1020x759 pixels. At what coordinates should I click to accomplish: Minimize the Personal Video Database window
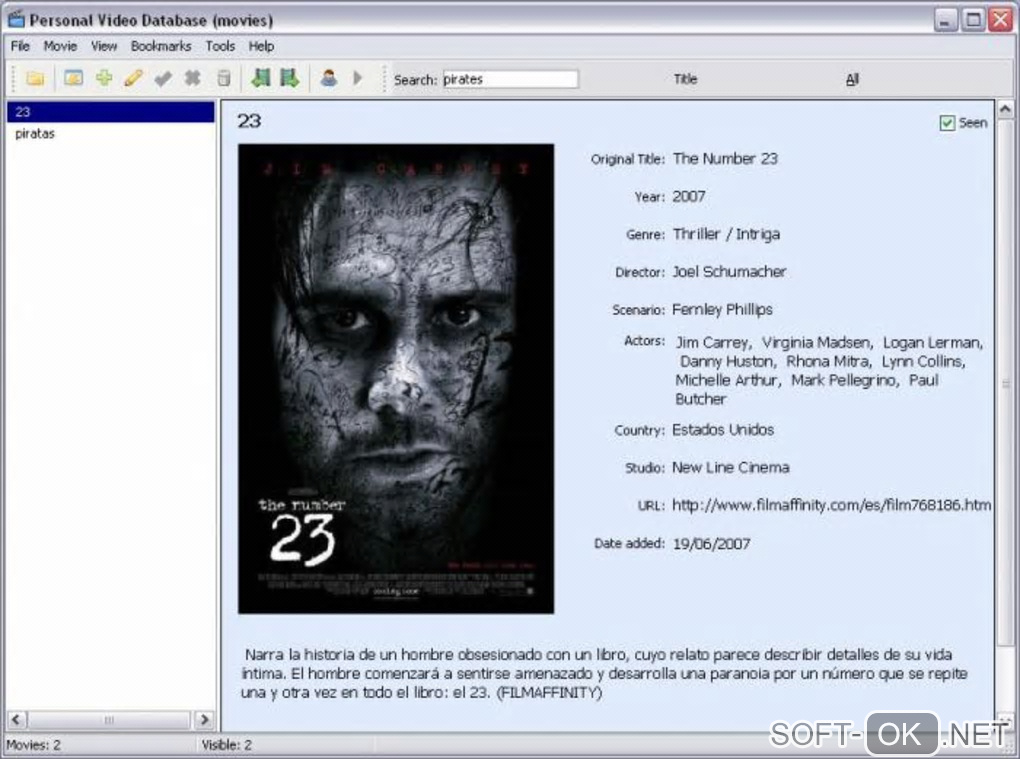[945, 20]
